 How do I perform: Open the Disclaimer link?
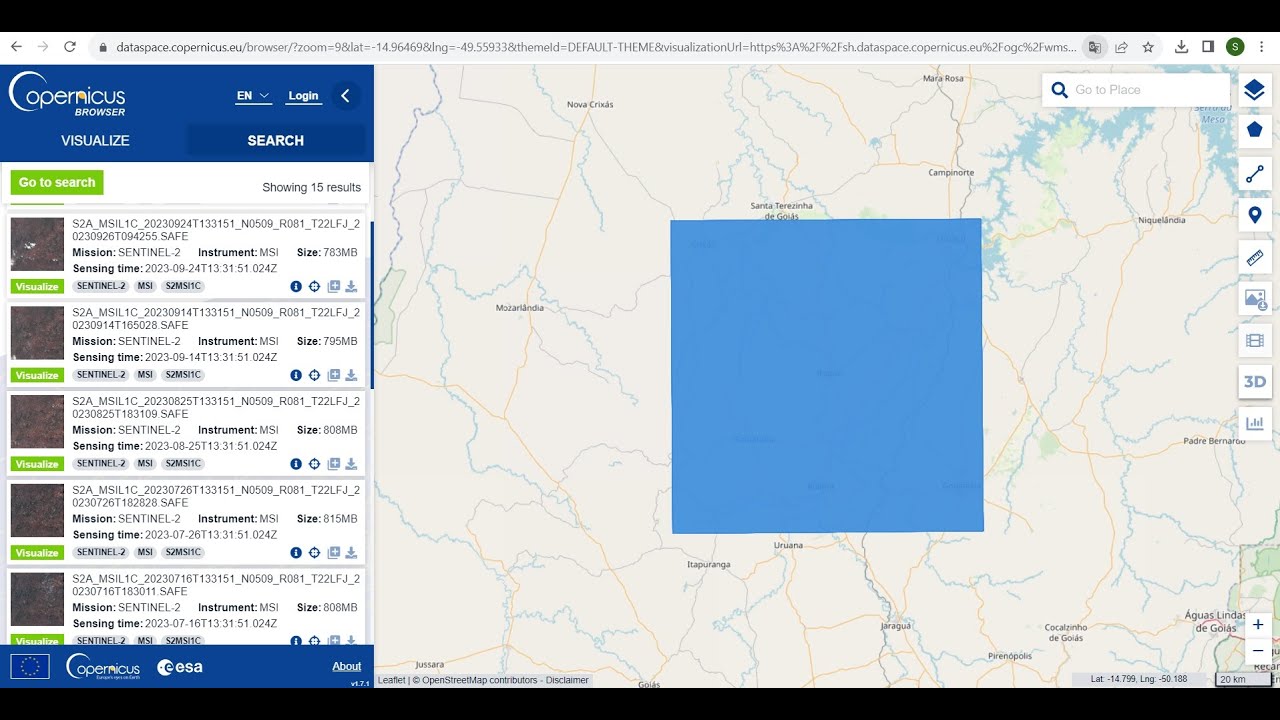click(567, 680)
